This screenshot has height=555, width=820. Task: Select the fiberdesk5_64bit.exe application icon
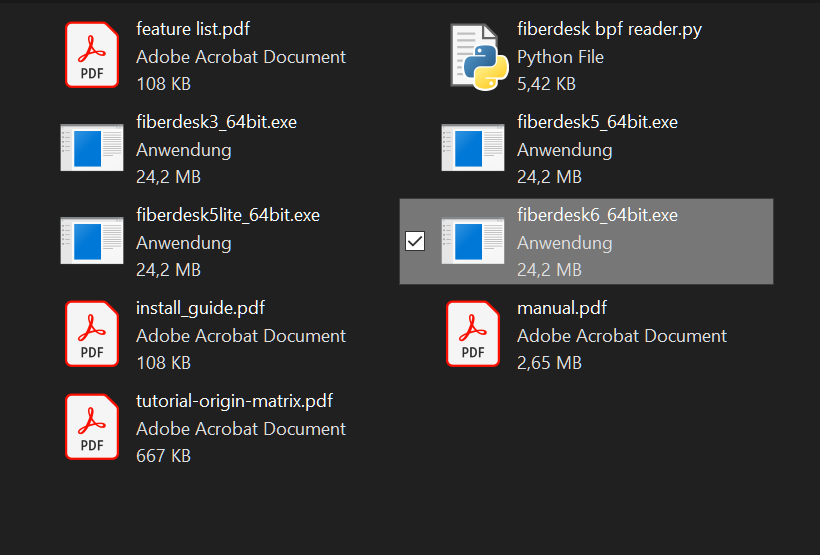coord(473,148)
